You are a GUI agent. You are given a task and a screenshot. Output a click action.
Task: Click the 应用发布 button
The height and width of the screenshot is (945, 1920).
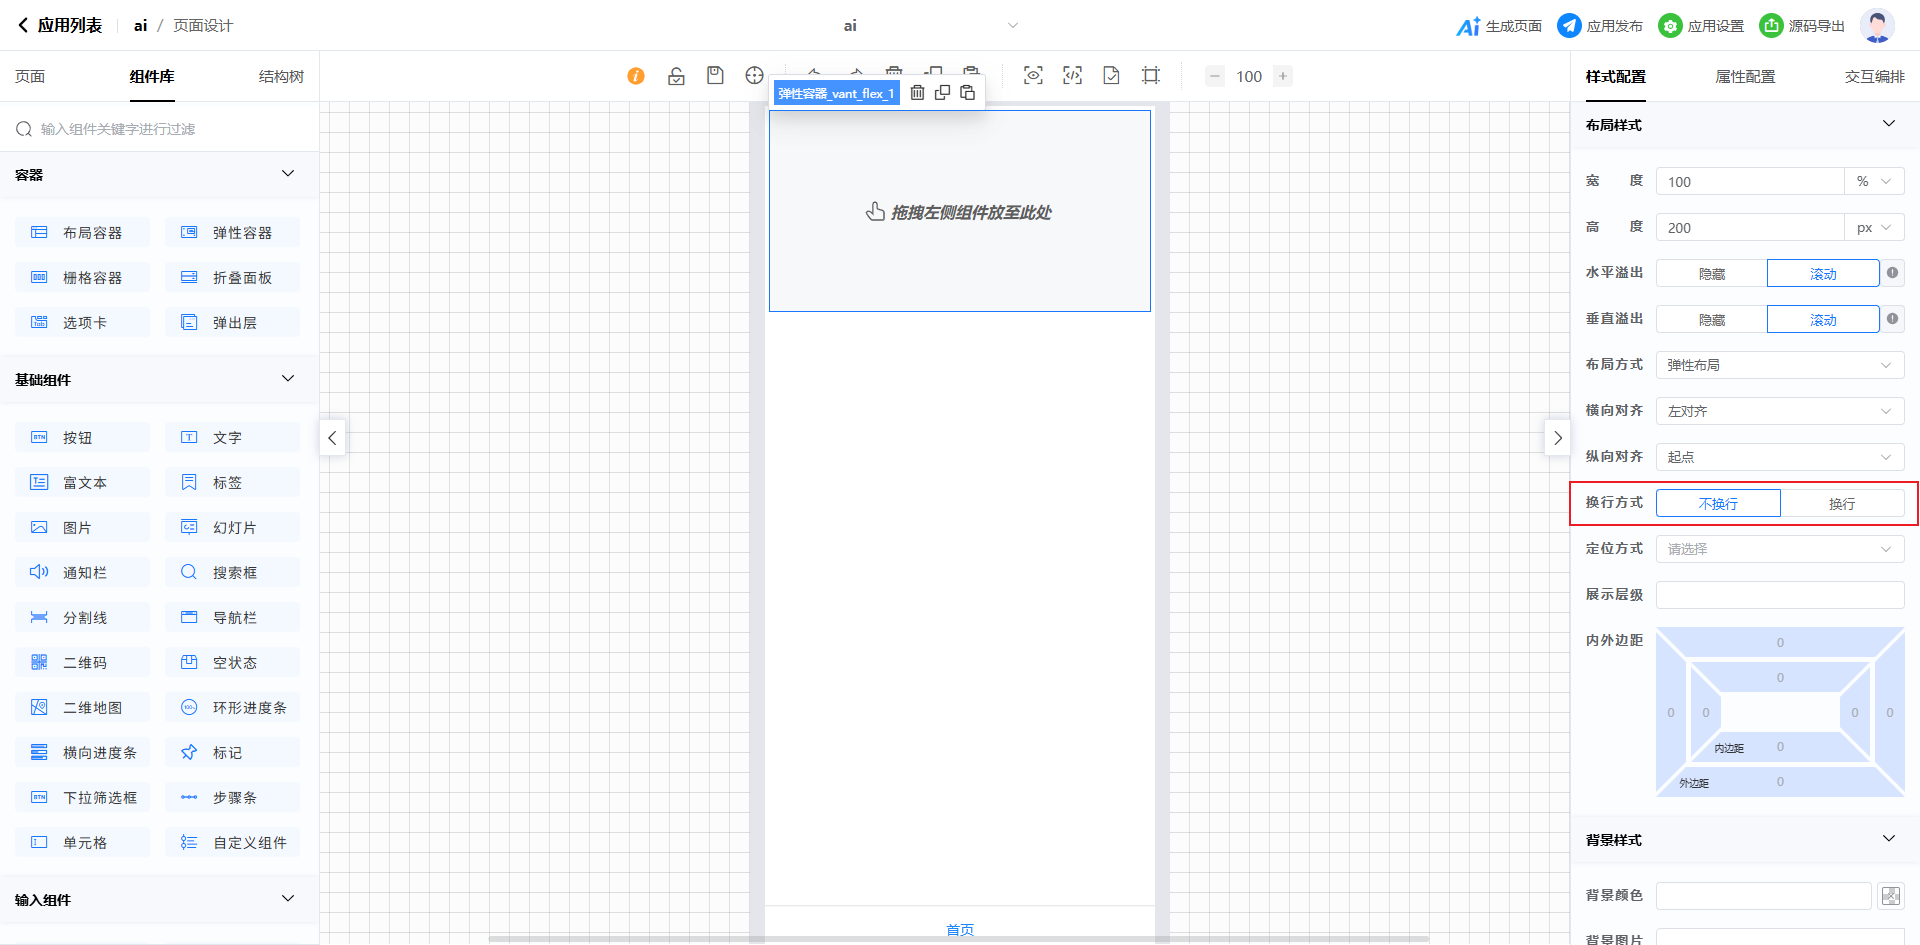point(1600,26)
